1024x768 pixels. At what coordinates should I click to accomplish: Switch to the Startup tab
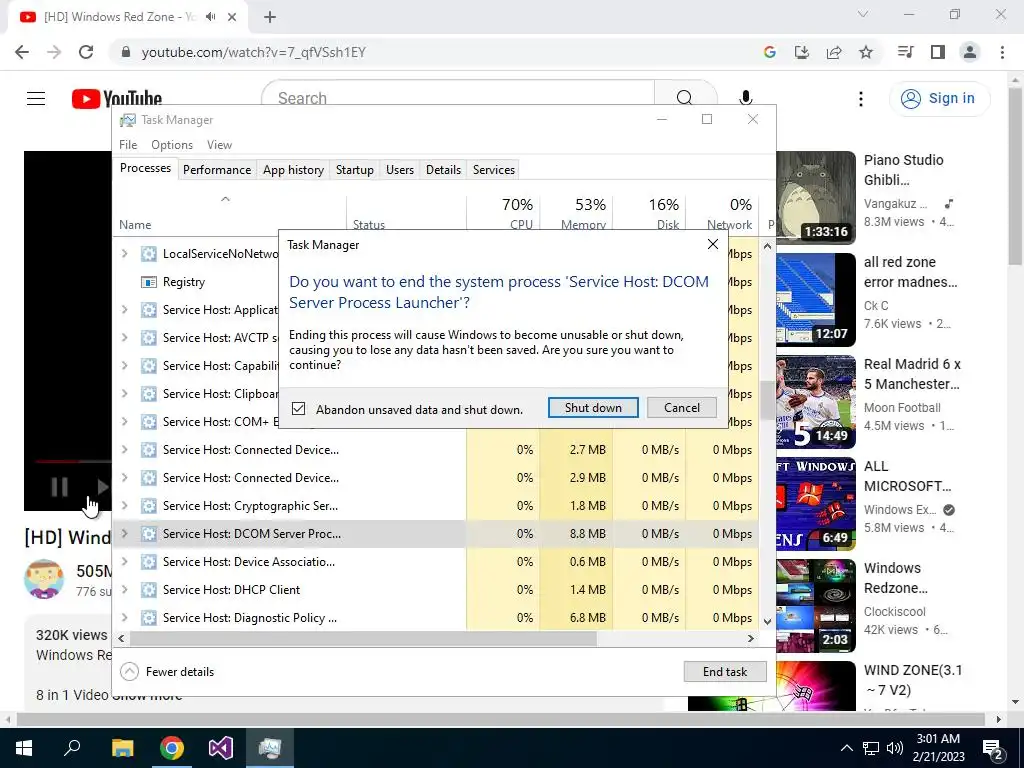[x=355, y=170]
